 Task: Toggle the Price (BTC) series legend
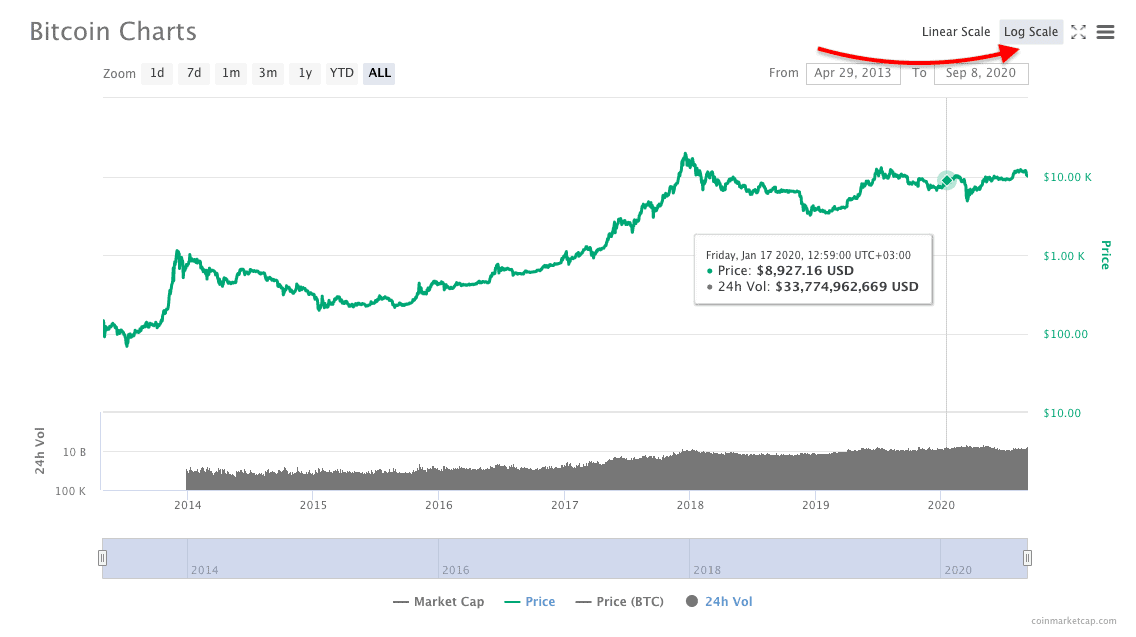(619, 601)
